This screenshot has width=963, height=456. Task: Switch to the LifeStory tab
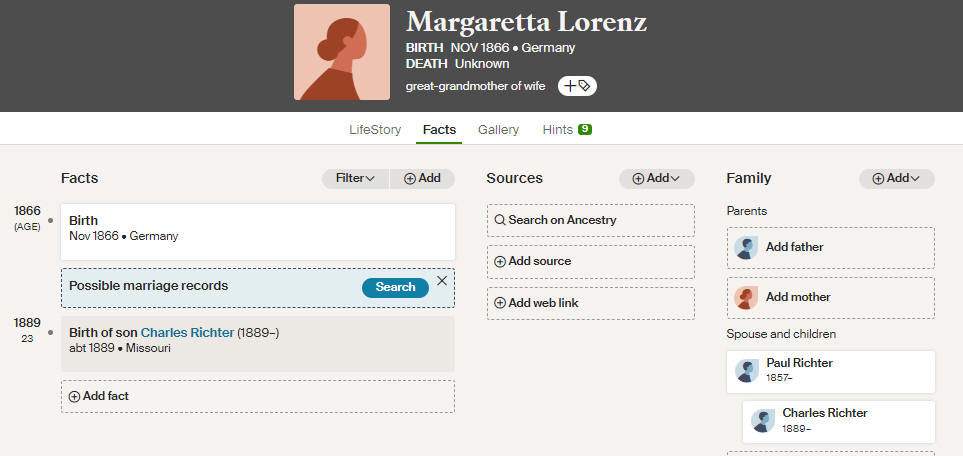pos(375,130)
